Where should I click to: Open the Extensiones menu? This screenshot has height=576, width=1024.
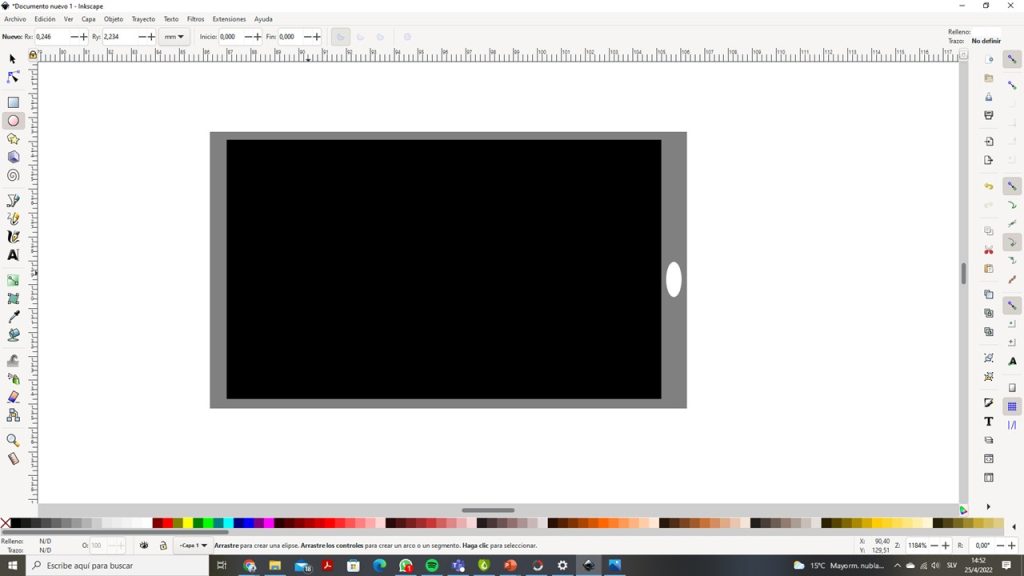click(229, 19)
